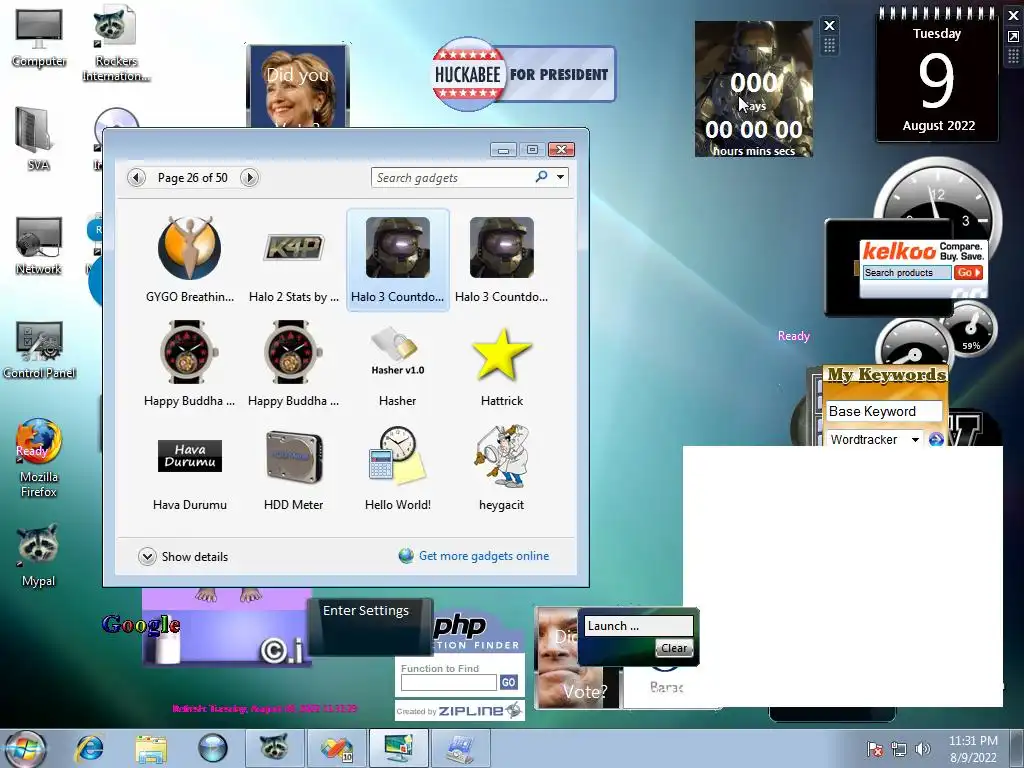Close the Halo countdown gadget
The height and width of the screenshot is (768, 1024).
click(829, 25)
